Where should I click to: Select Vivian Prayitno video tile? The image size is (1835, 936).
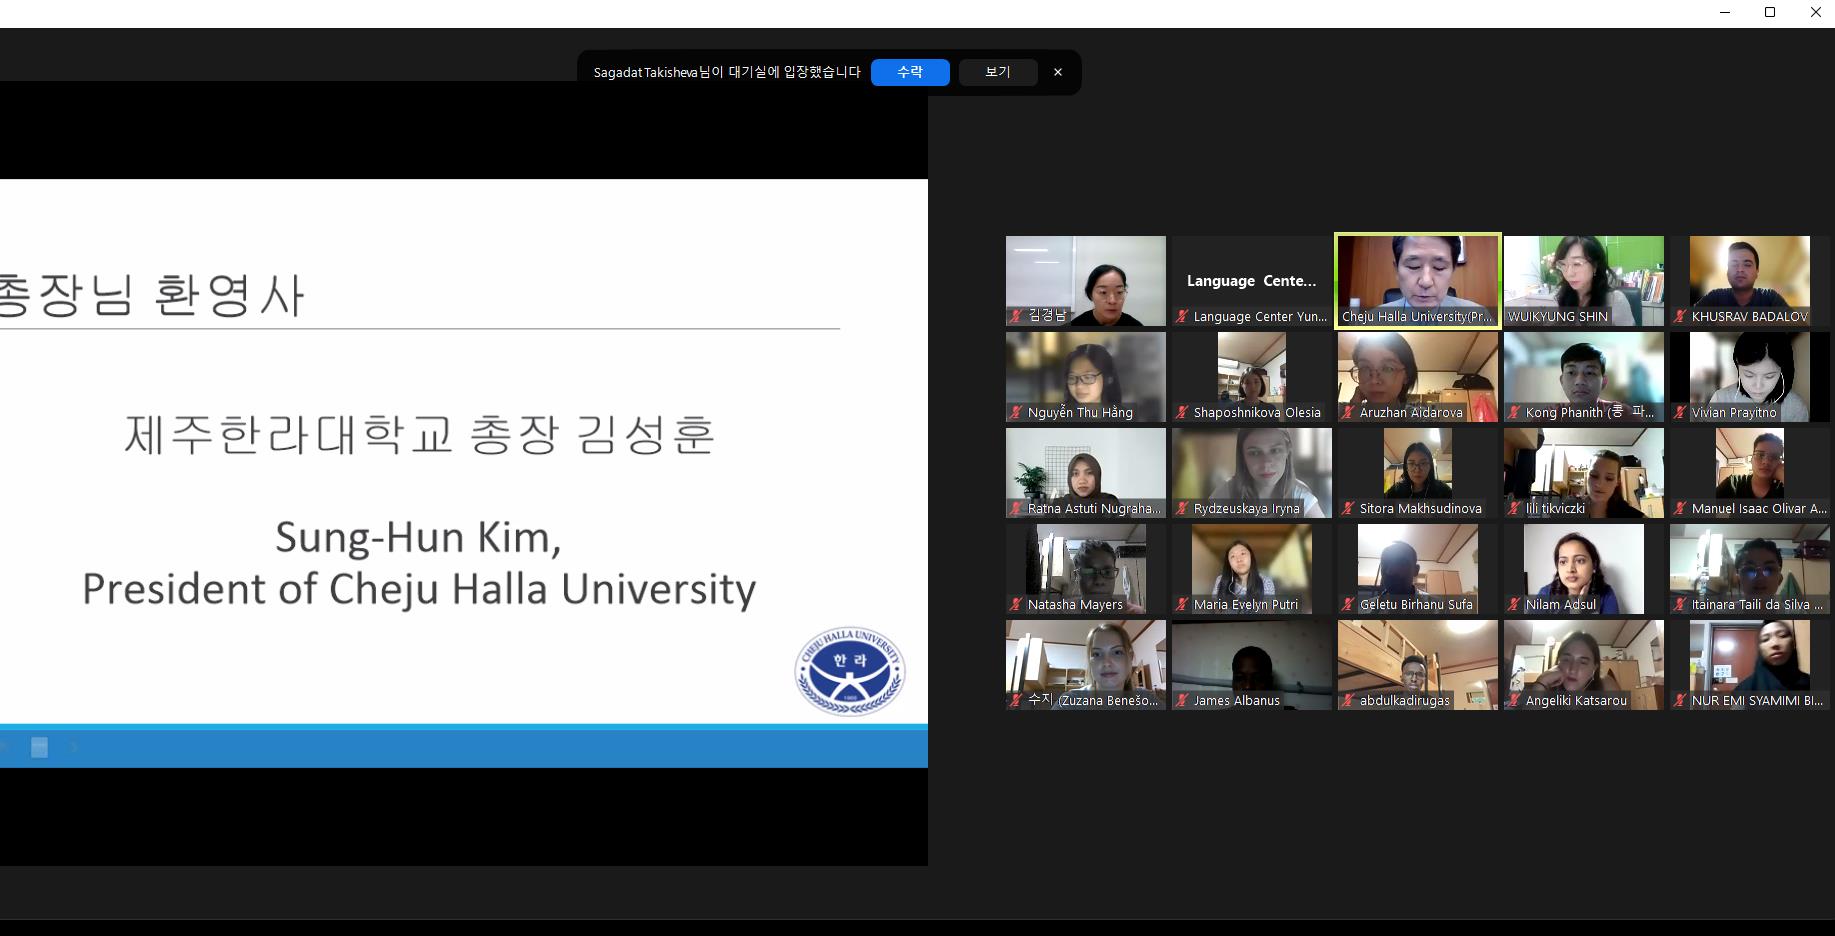pyautogui.click(x=1750, y=377)
